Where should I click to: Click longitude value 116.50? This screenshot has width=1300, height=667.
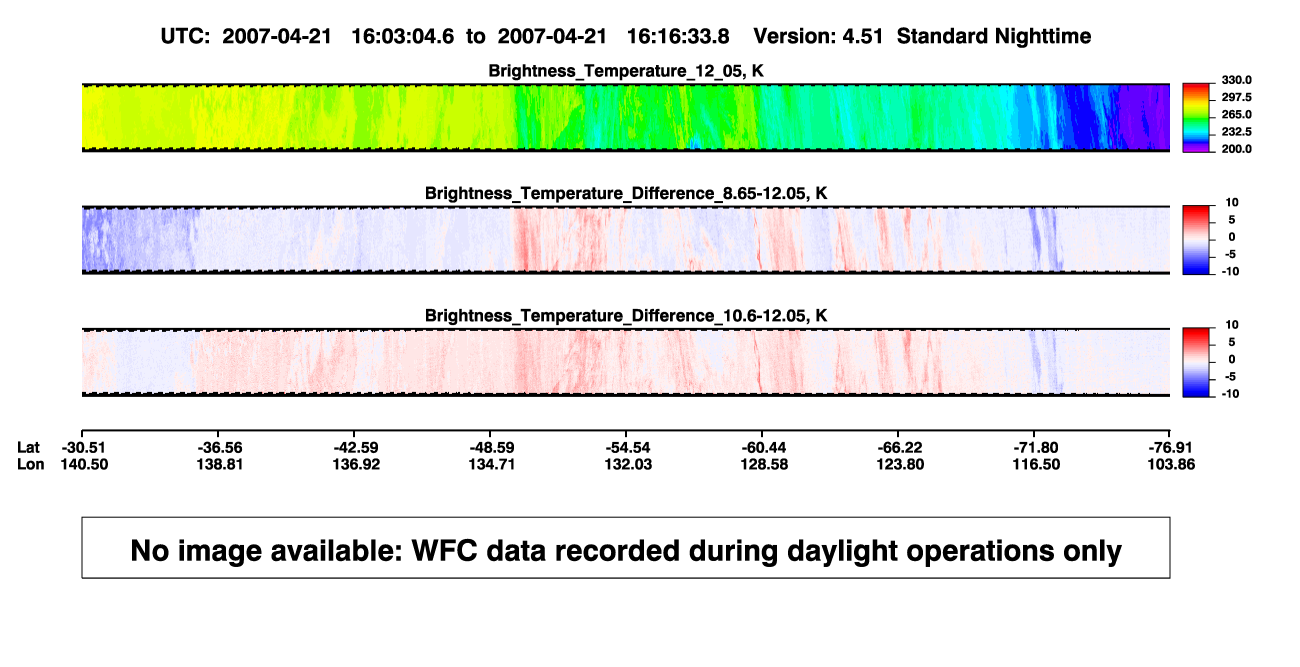click(1034, 464)
